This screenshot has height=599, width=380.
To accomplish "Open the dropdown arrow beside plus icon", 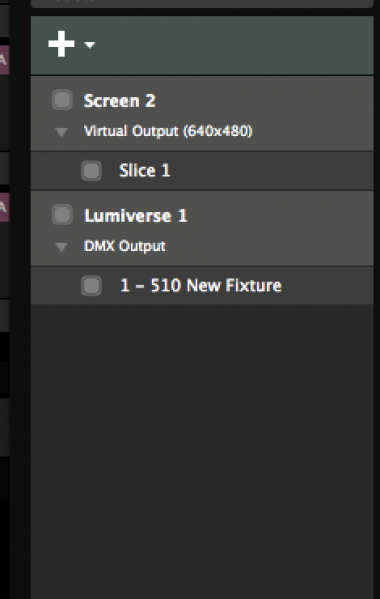I will click(x=90, y=45).
